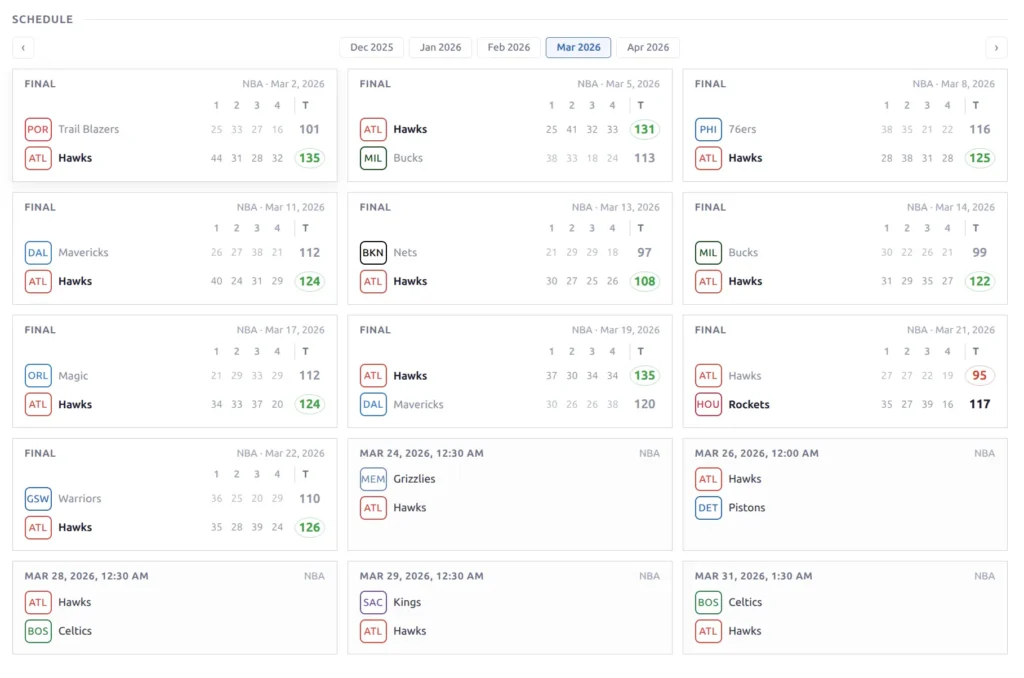
Task: Click the HOU Rockets team badge
Action: 708,404
